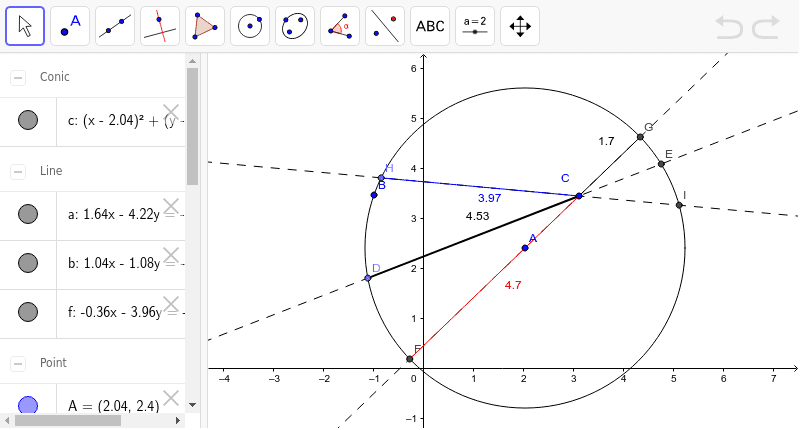Image resolution: width=800 pixels, height=430 pixels.
Task: Click point D on the circle
Action: tap(368, 278)
